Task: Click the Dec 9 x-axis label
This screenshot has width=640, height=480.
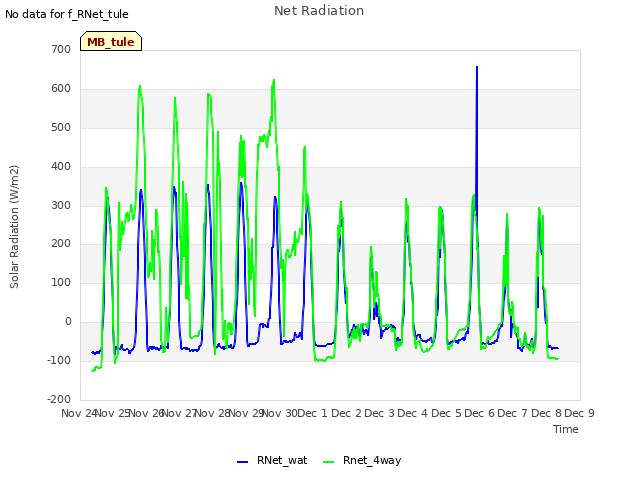Action: (x=579, y=413)
